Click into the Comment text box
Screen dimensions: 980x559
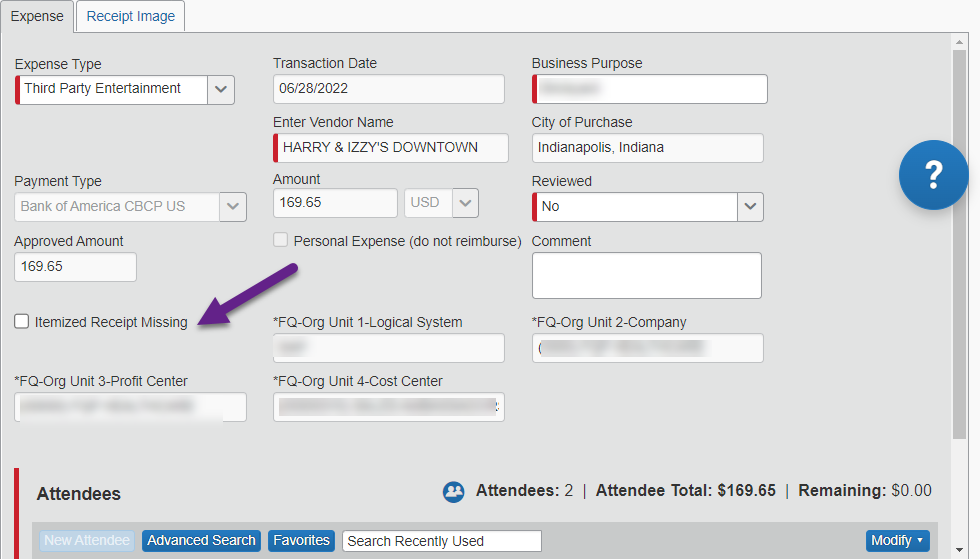coord(646,275)
